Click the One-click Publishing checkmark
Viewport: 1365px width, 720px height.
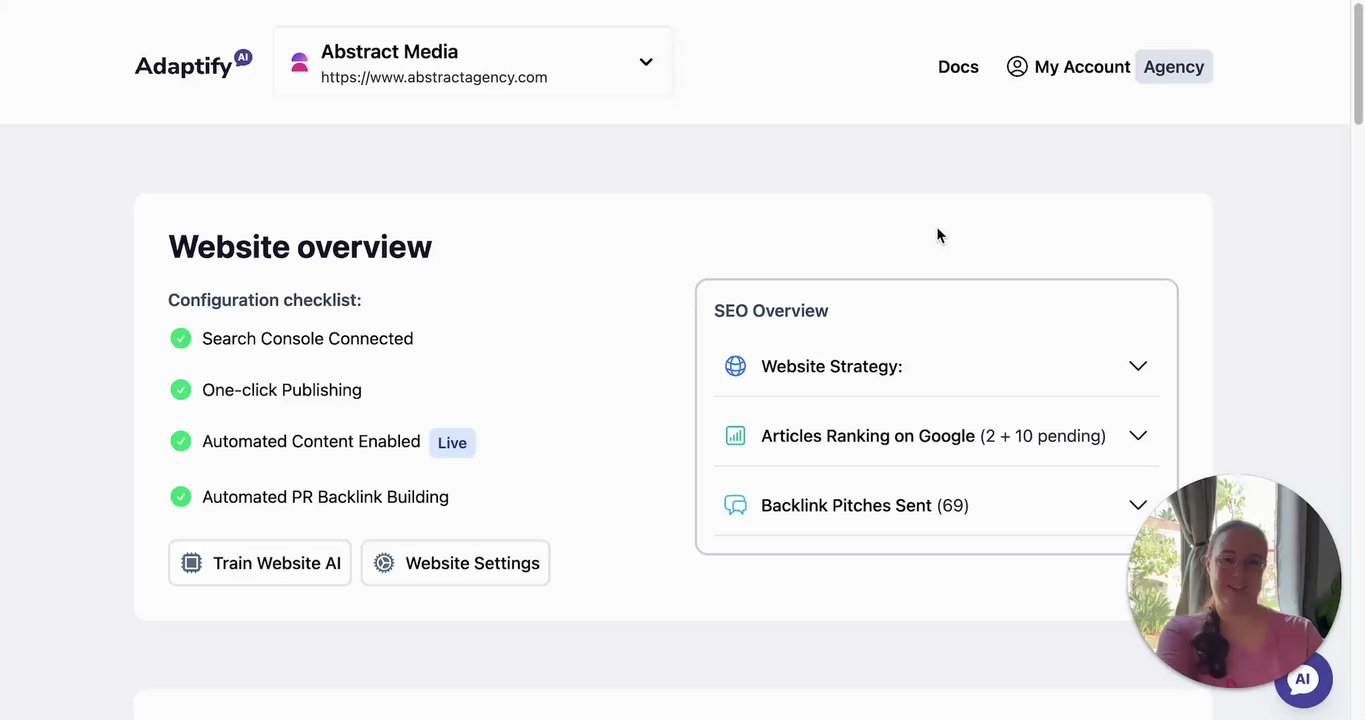point(181,390)
